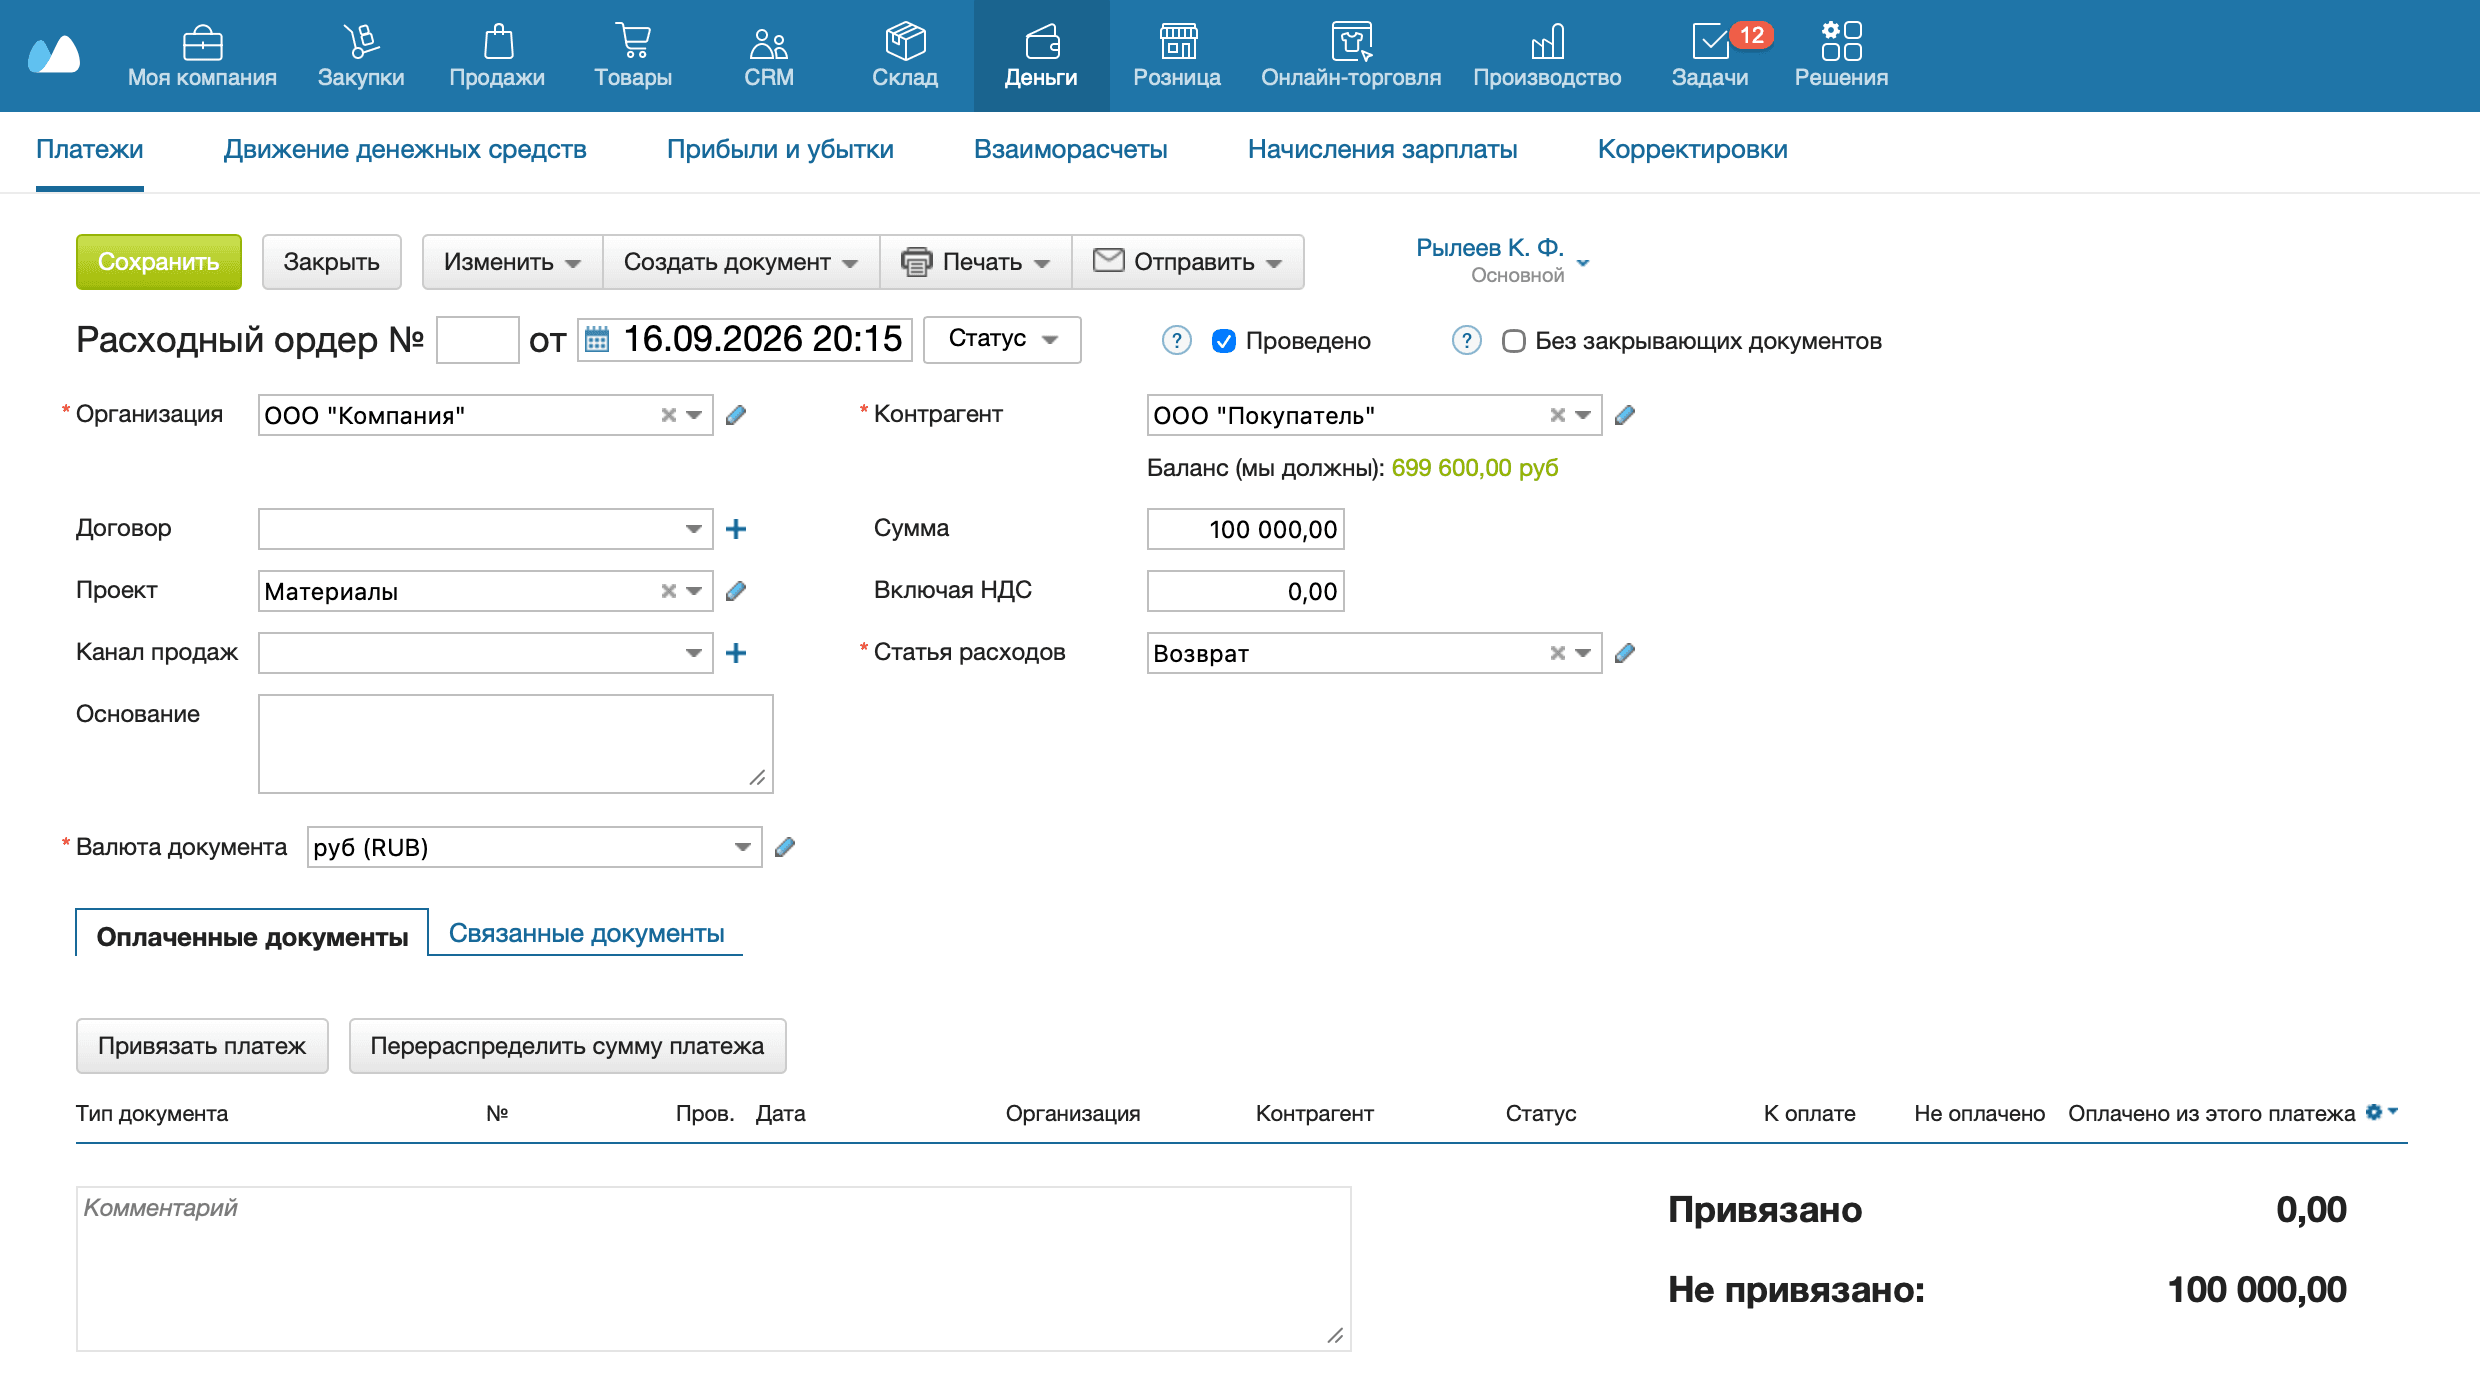Edit Проект with the pencil icon
Image resolution: width=2480 pixels, height=1390 pixels.
(736, 591)
